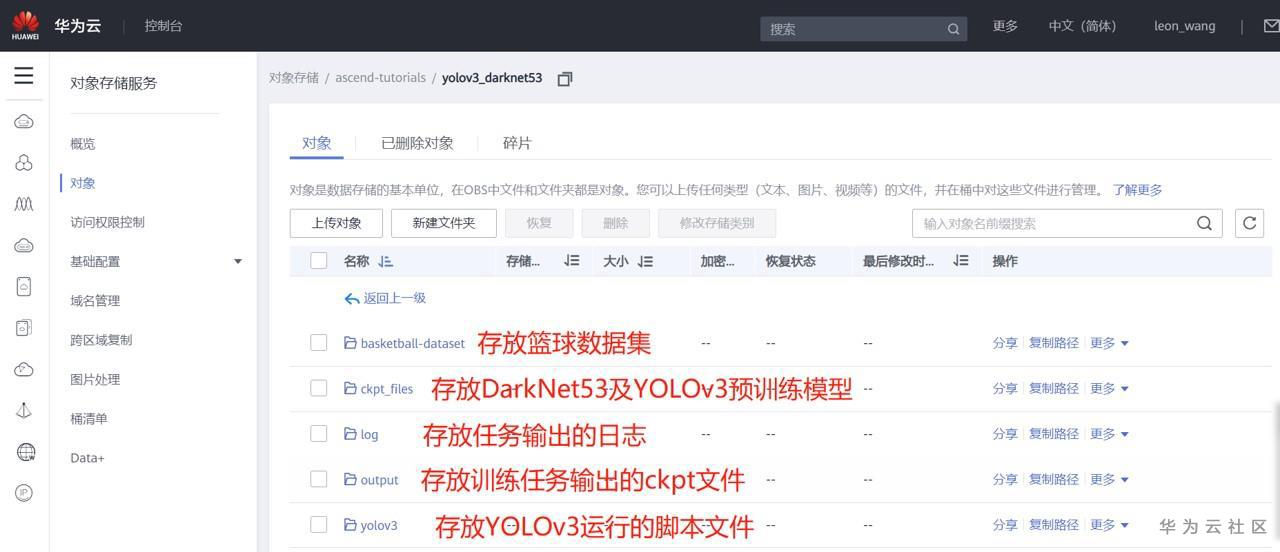Image resolution: width=1280 pixels, height=552 pixels.
Task: Check the output row checkbox
Action: pos(319,479)
